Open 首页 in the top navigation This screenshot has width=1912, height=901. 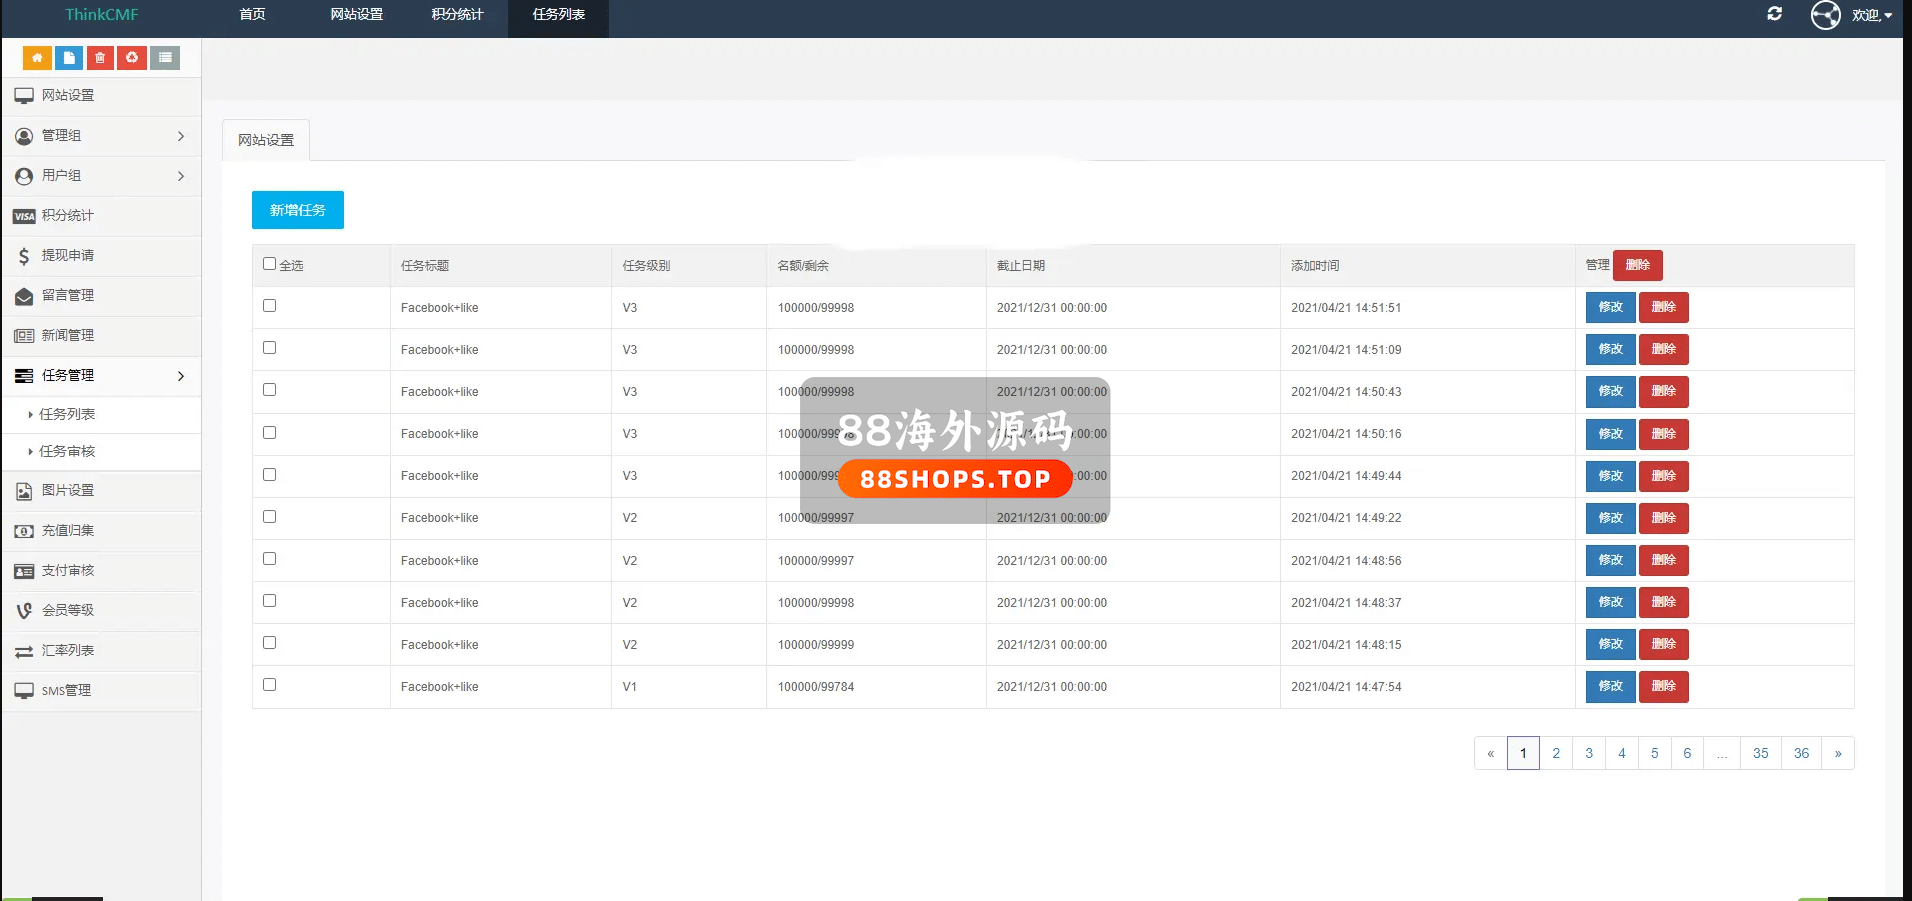coord(252,15)
